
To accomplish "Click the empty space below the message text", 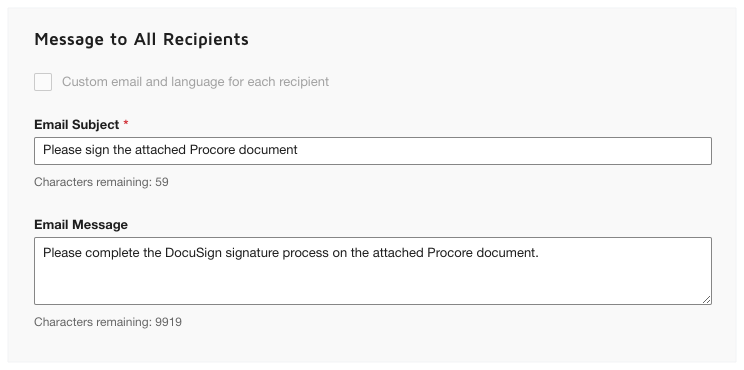I will [372, 282].
